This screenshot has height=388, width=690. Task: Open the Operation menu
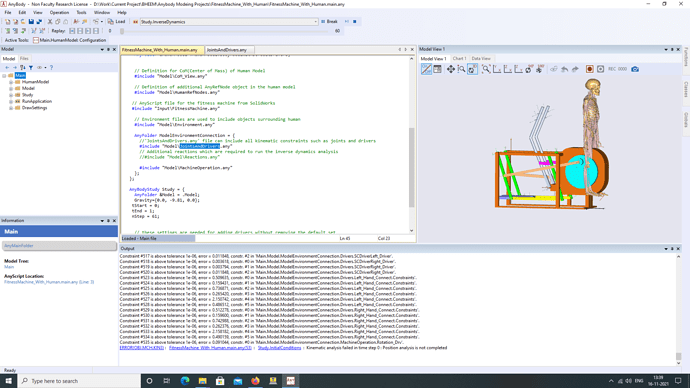click(x=59, y=13)
